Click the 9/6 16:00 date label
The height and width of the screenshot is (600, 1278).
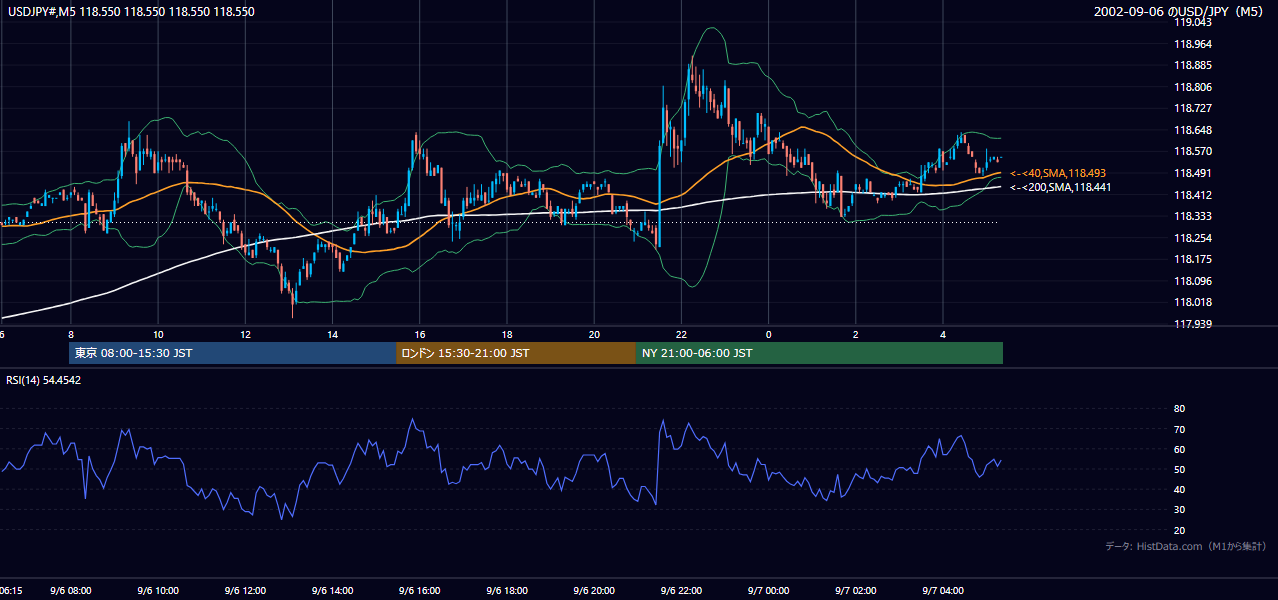coord(420,591)
